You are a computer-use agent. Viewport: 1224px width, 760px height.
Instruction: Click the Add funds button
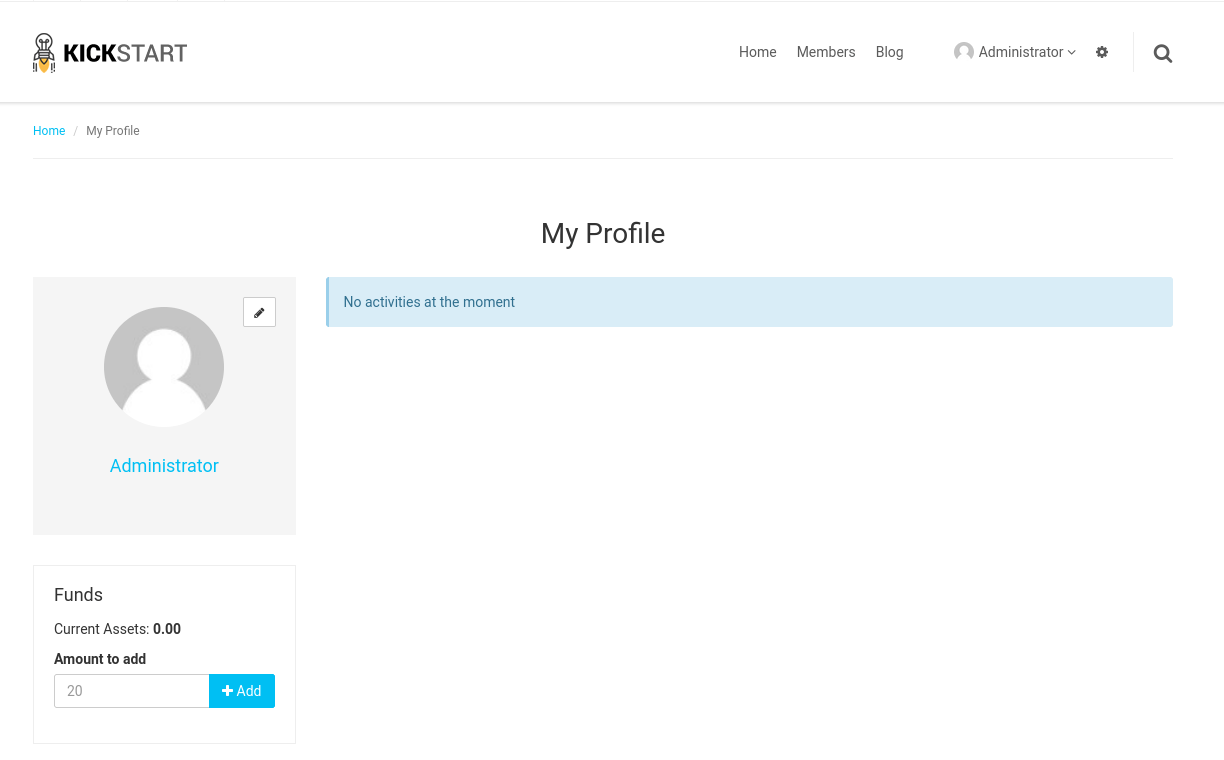[x=242, y=691]
